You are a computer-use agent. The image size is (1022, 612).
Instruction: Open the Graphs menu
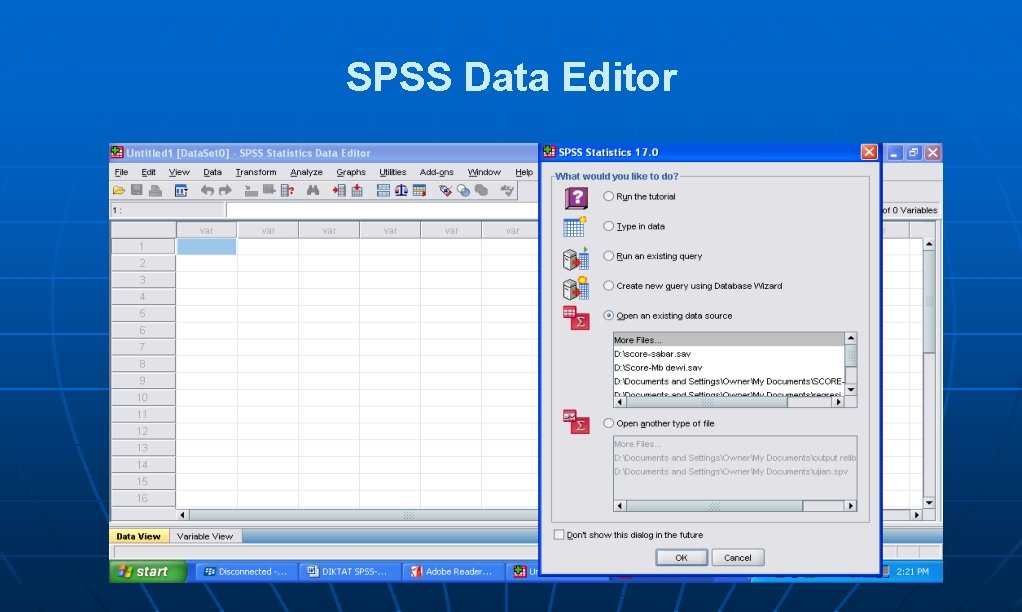[x=351, y=172]
